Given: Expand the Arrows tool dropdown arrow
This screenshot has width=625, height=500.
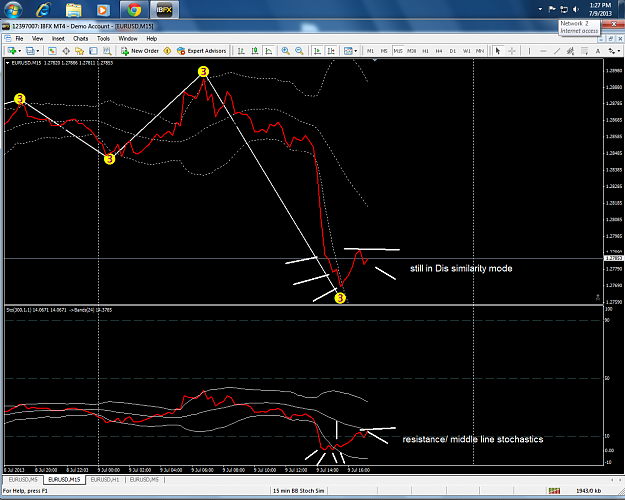Looking at the screenshot, I should (619, 51).
